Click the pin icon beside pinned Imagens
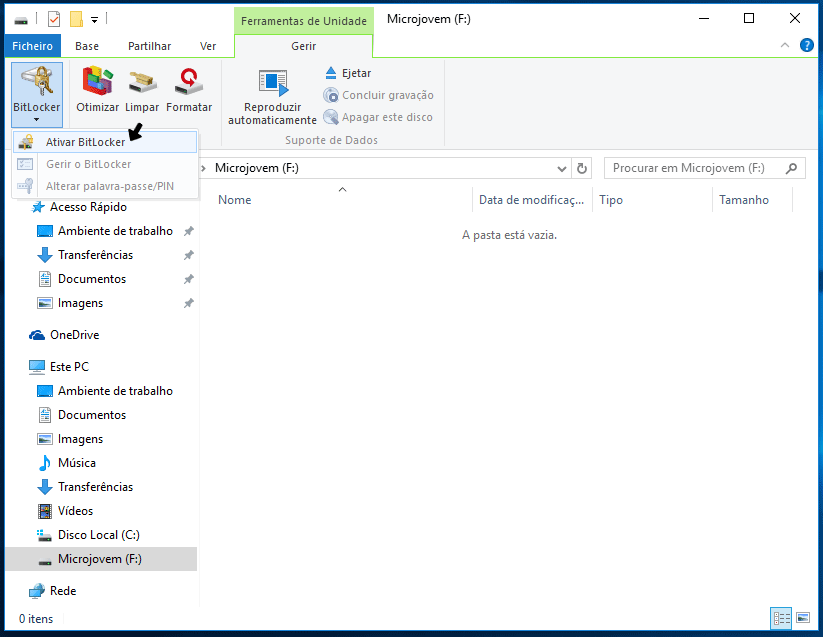The width and height of the screenshot is (823, 637). (x=188, y=303)
